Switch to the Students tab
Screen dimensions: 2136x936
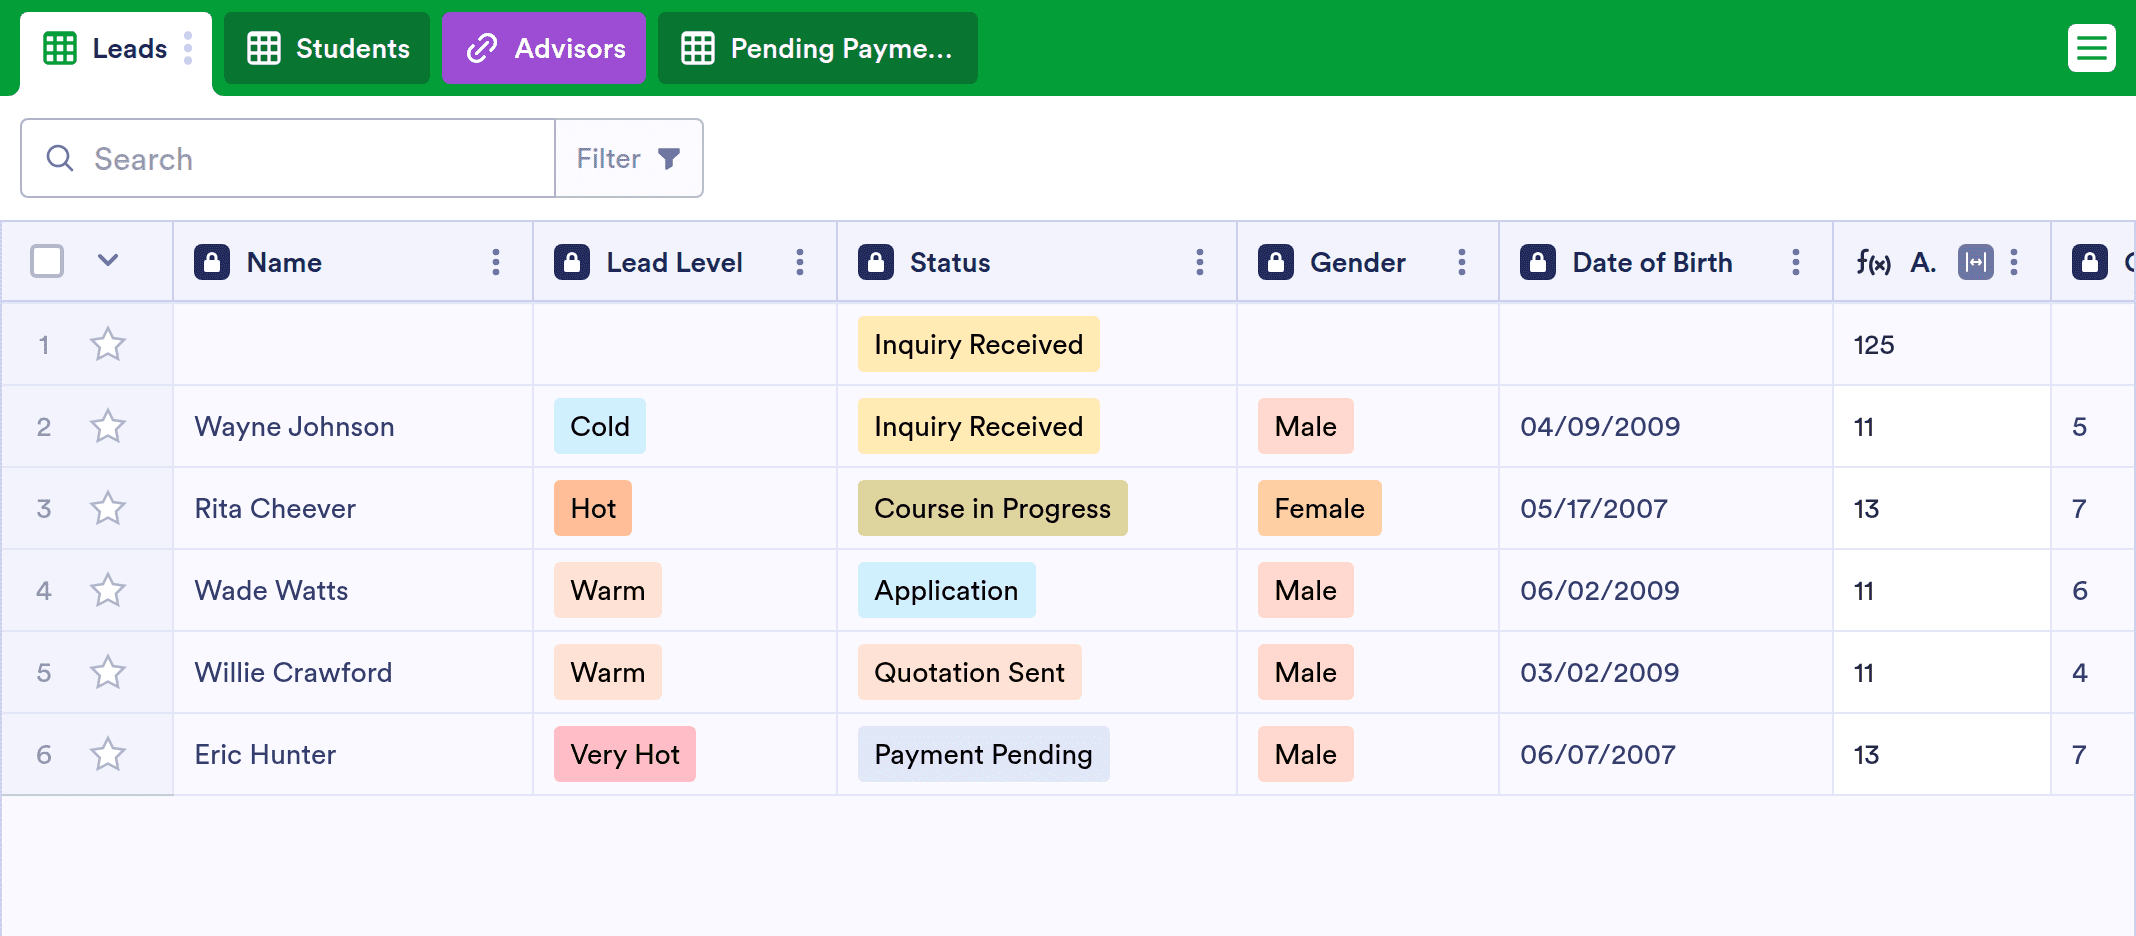click(327, 48)
